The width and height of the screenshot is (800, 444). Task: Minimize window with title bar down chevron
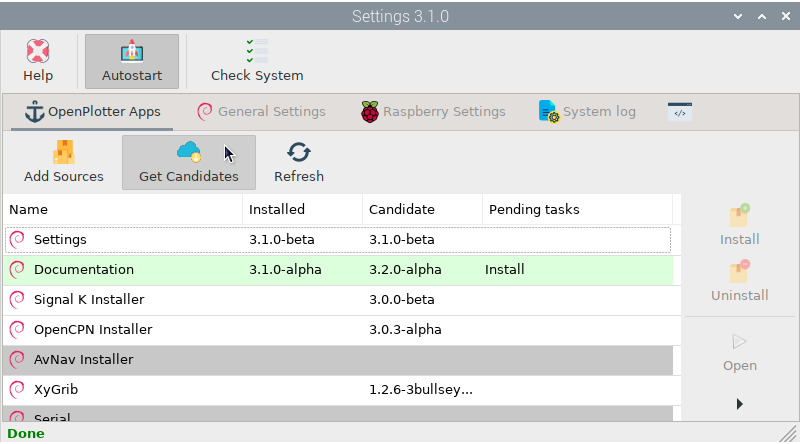pos(738,16)
